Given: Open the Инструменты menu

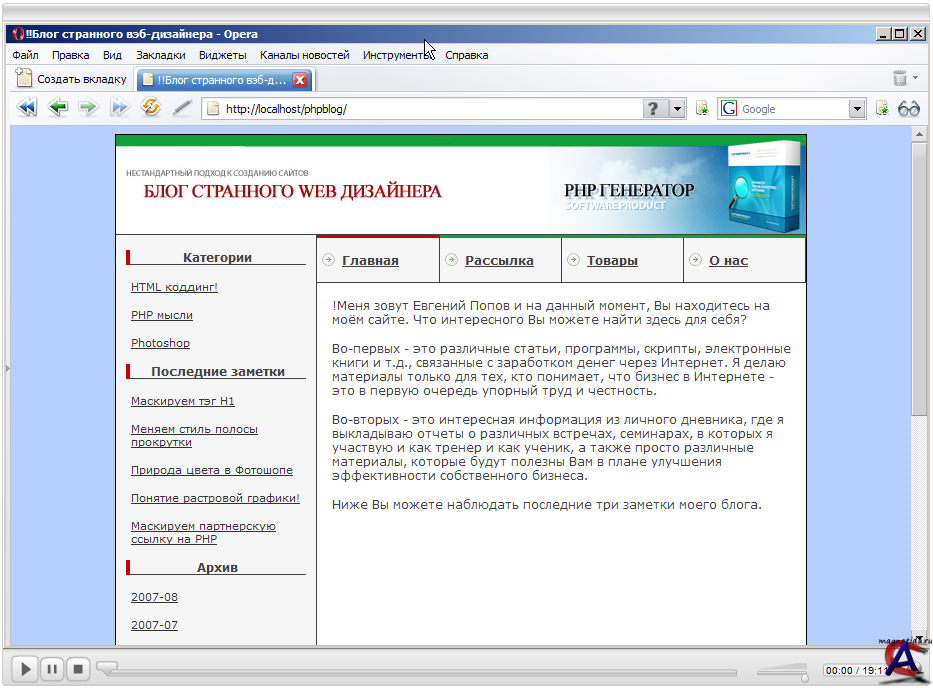Looking at the screenshot, I should coord(397,55).
